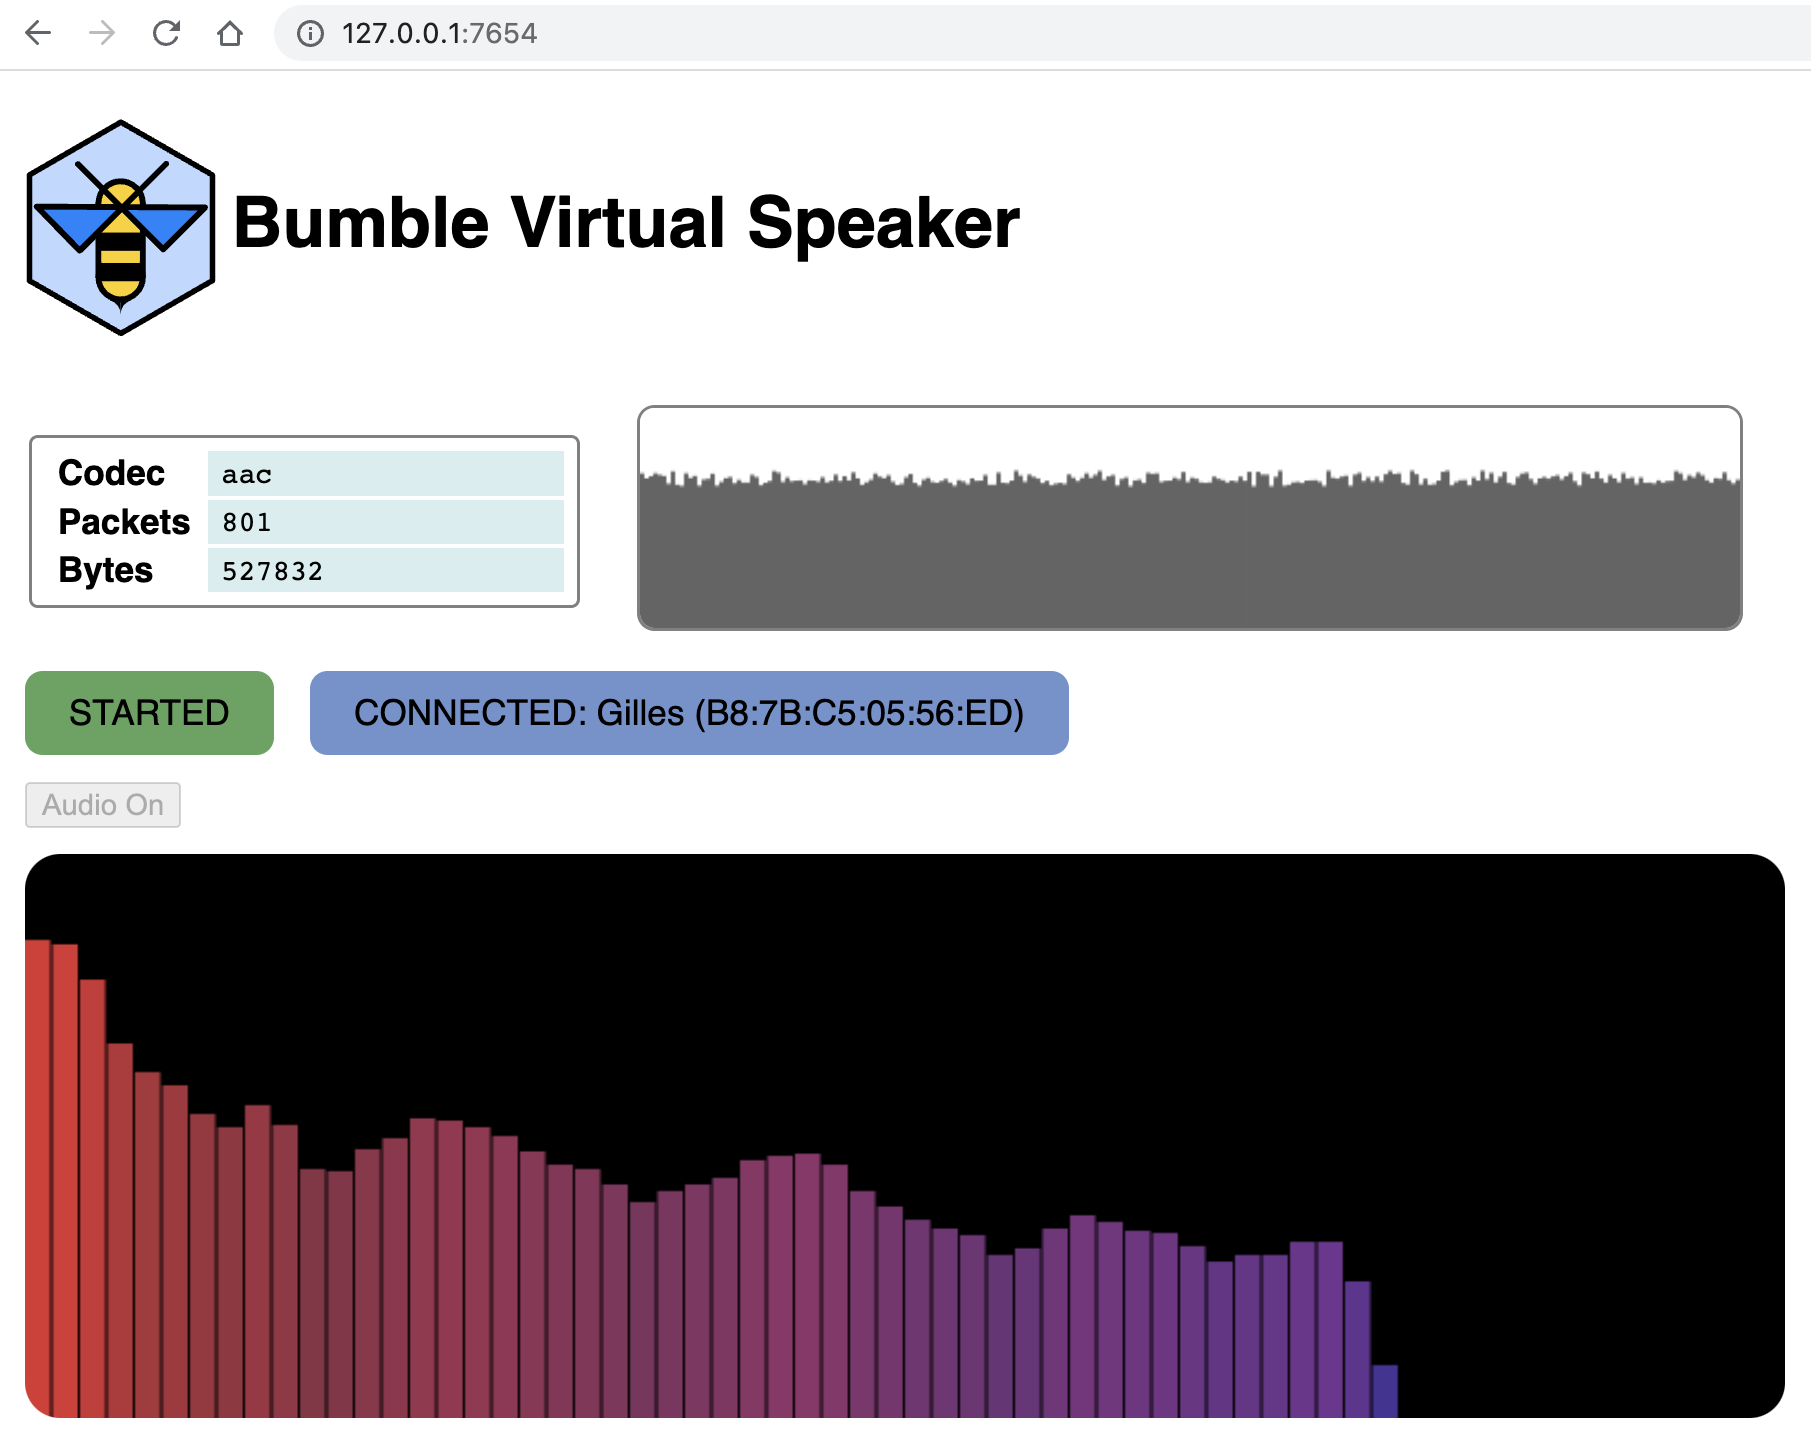Select the aac codec value field

(385, 474)
